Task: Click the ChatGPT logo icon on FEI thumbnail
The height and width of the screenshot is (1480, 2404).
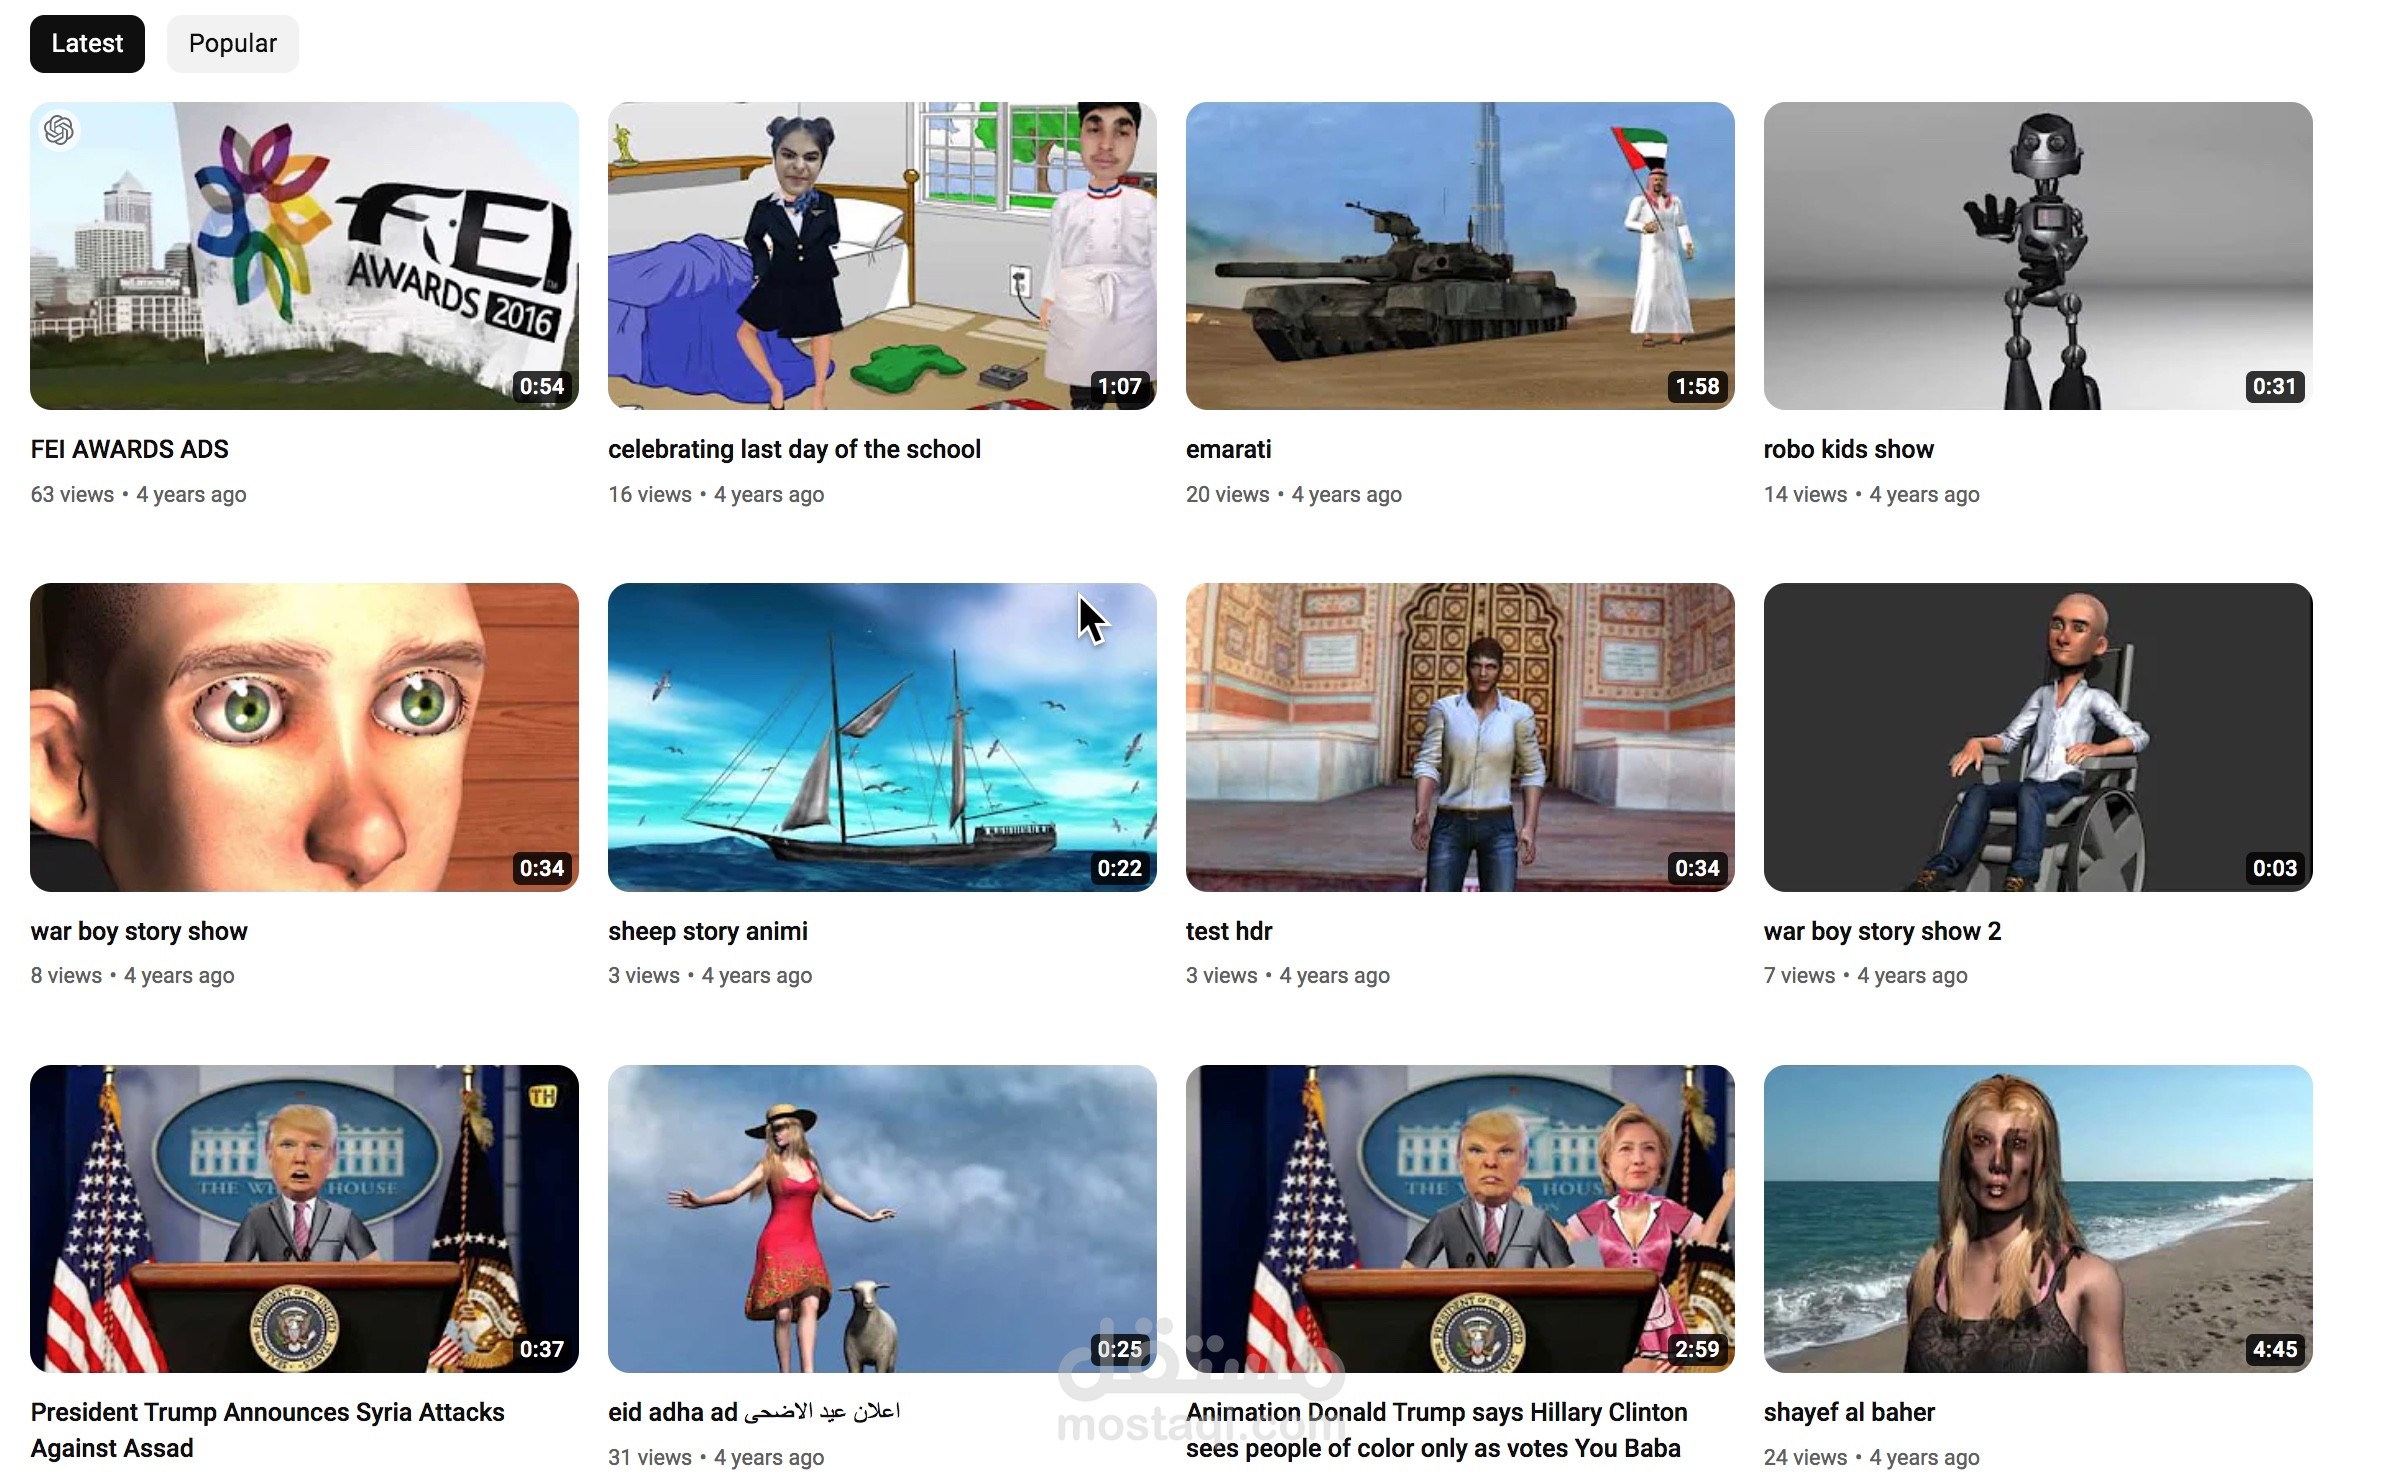Action: [x=59, y=130]
